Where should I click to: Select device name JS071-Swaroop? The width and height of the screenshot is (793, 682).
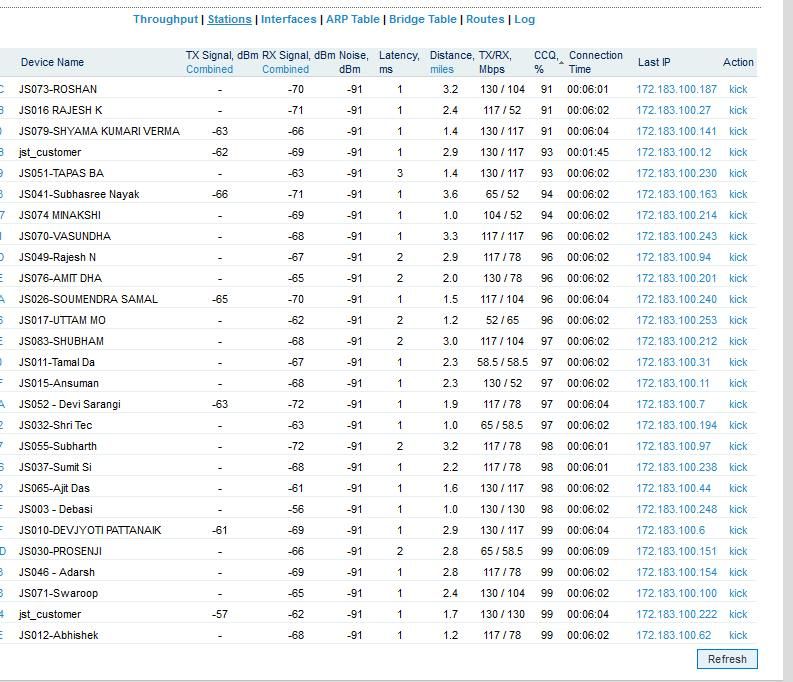[x=58, y=594]
